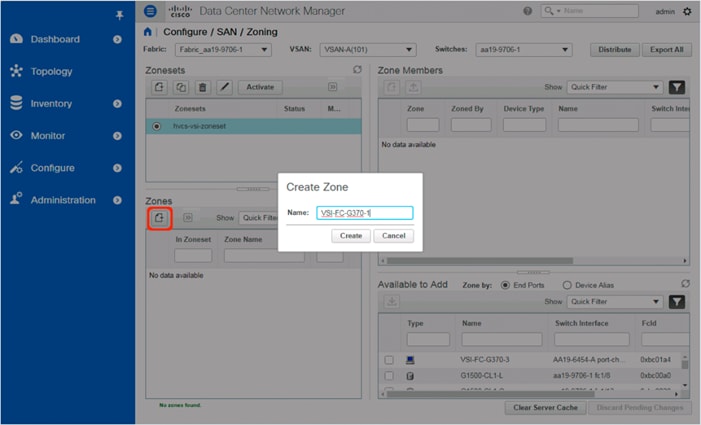Click the Zone Members upload icon
Image resolution: width=701 pixels, height=425 pixels.
pos(414,87)
